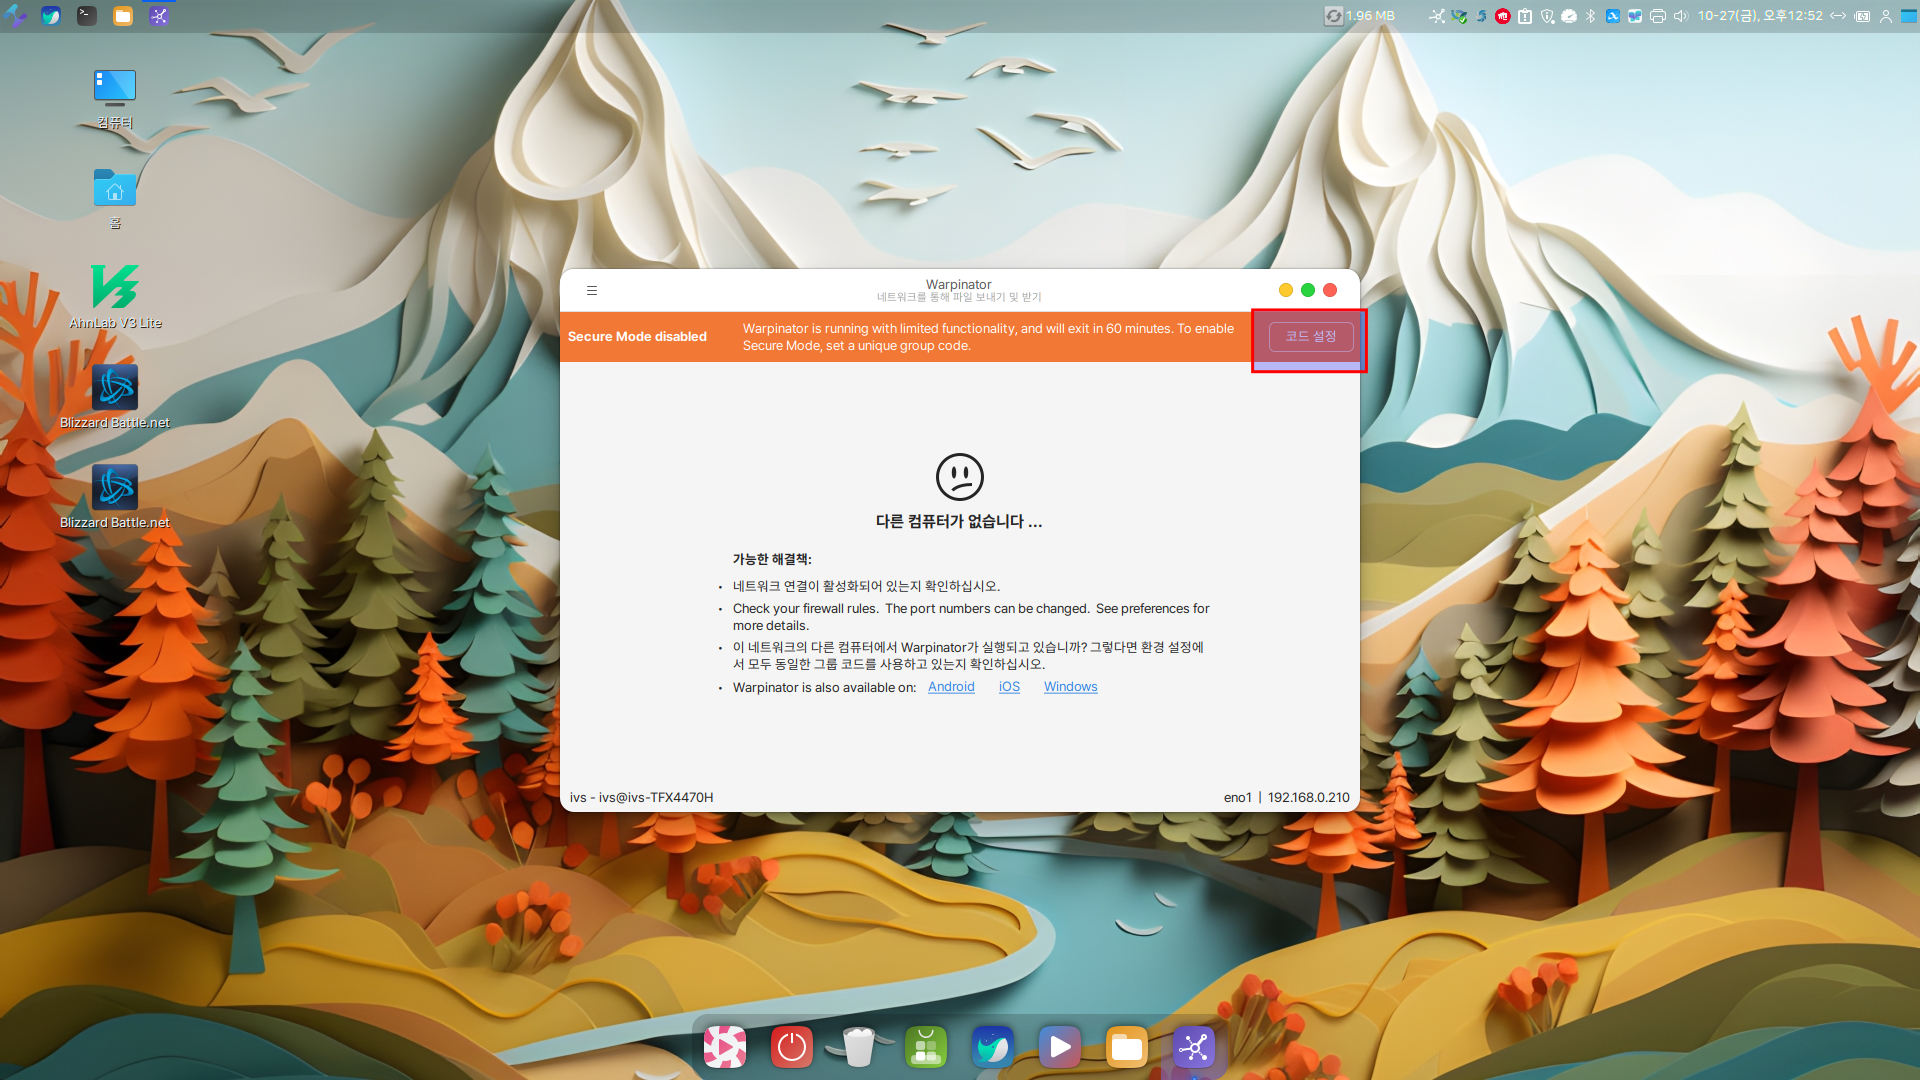Click the Bluetooth tray icon
The width and height of the screenshot is (1920, 1080).
click(x=1590, y=16)
